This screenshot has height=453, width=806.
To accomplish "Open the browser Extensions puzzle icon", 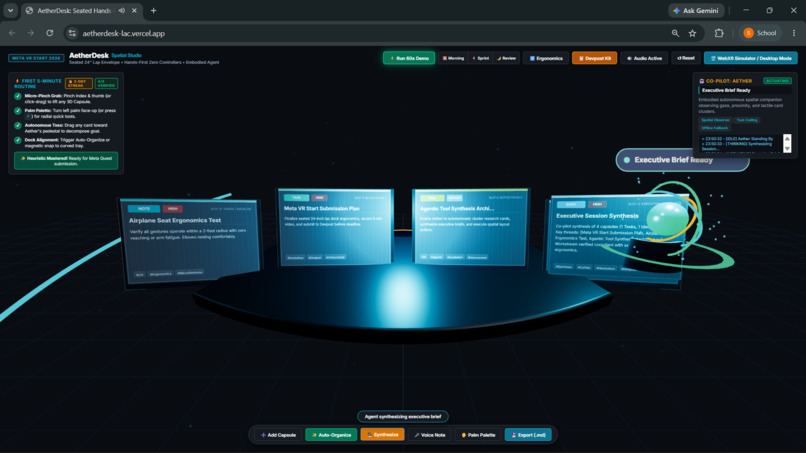I will (719, 33).
